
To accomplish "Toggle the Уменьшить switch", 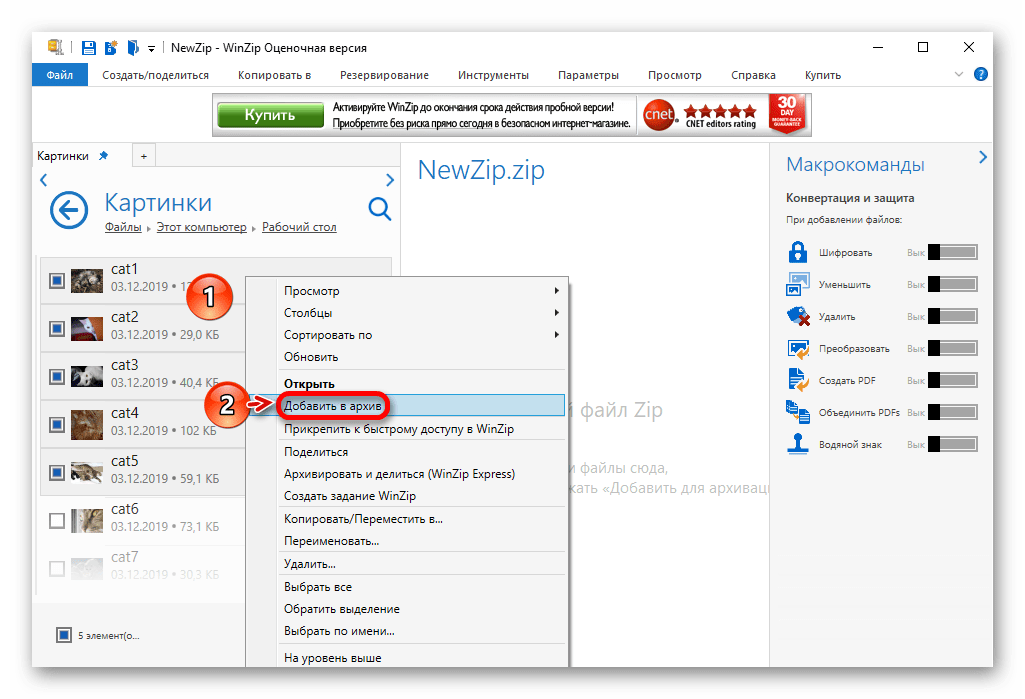I will tap(952, 284).
